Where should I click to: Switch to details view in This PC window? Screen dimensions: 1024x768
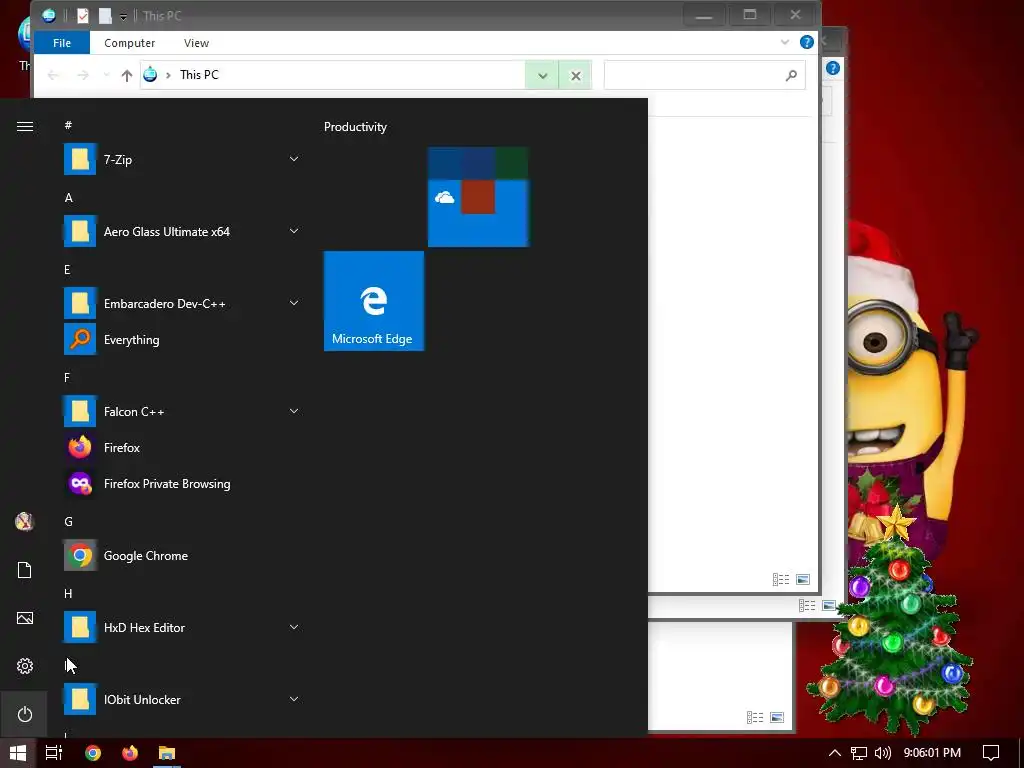pos(781,579)
